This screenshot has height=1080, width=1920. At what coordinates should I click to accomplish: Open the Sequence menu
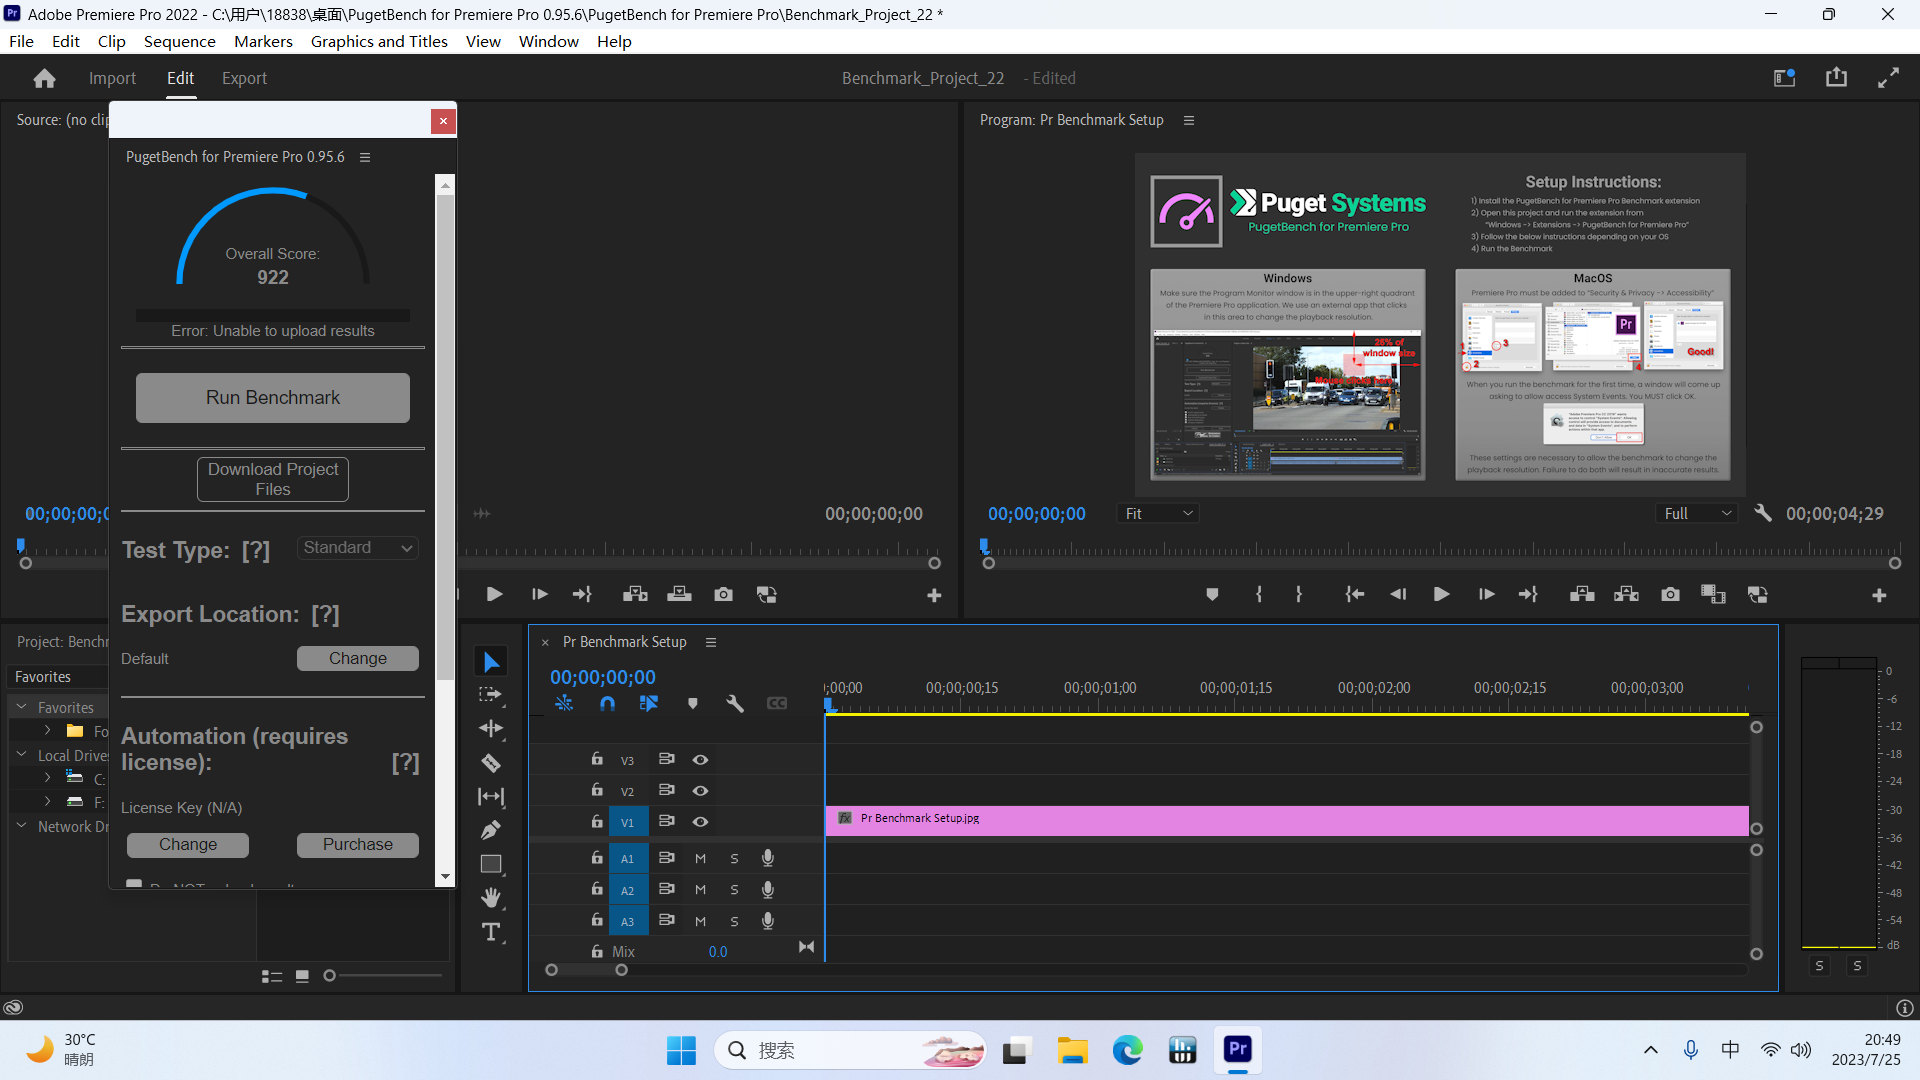tap(180, 41)
